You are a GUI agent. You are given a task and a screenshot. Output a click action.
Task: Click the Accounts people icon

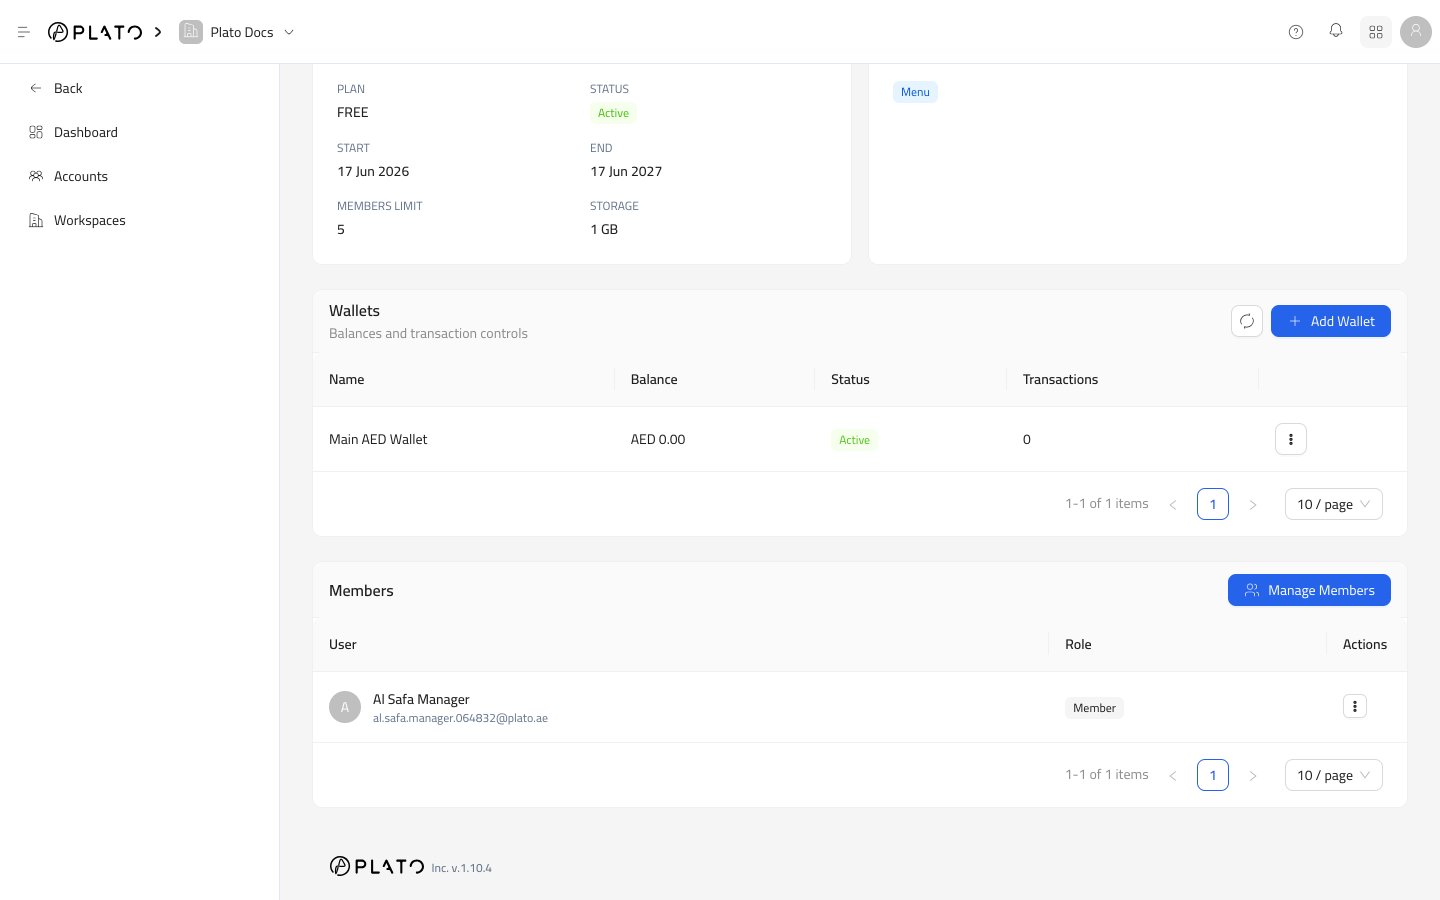(x=36, y=176)
